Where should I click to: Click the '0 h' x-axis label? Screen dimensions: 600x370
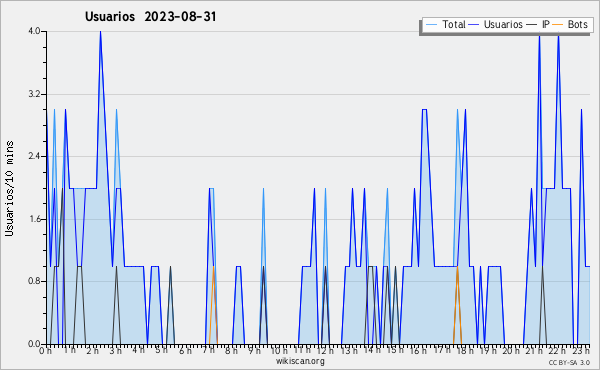point(45,350)
